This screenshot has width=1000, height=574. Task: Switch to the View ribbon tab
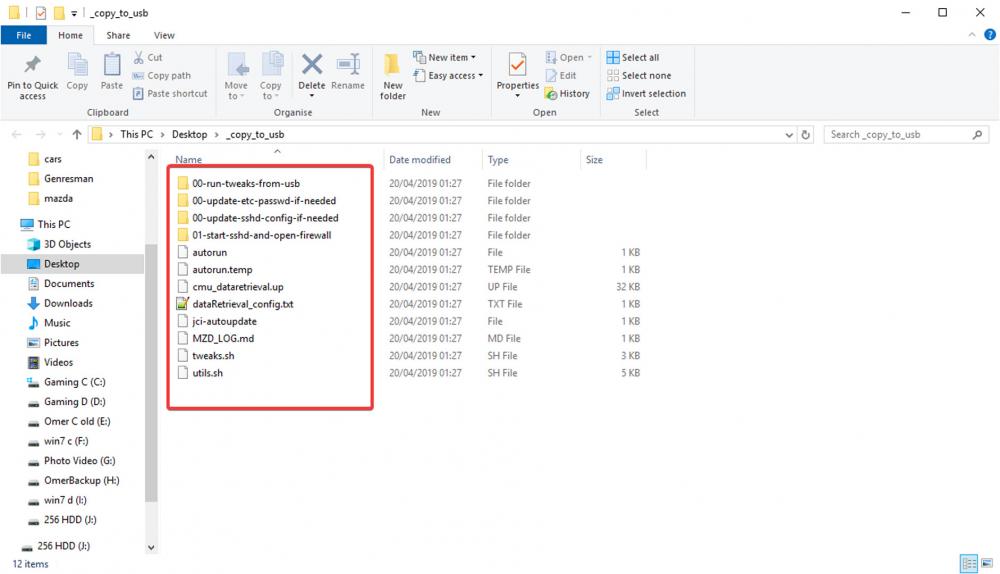pyautogui.click(x=164, y=35)
